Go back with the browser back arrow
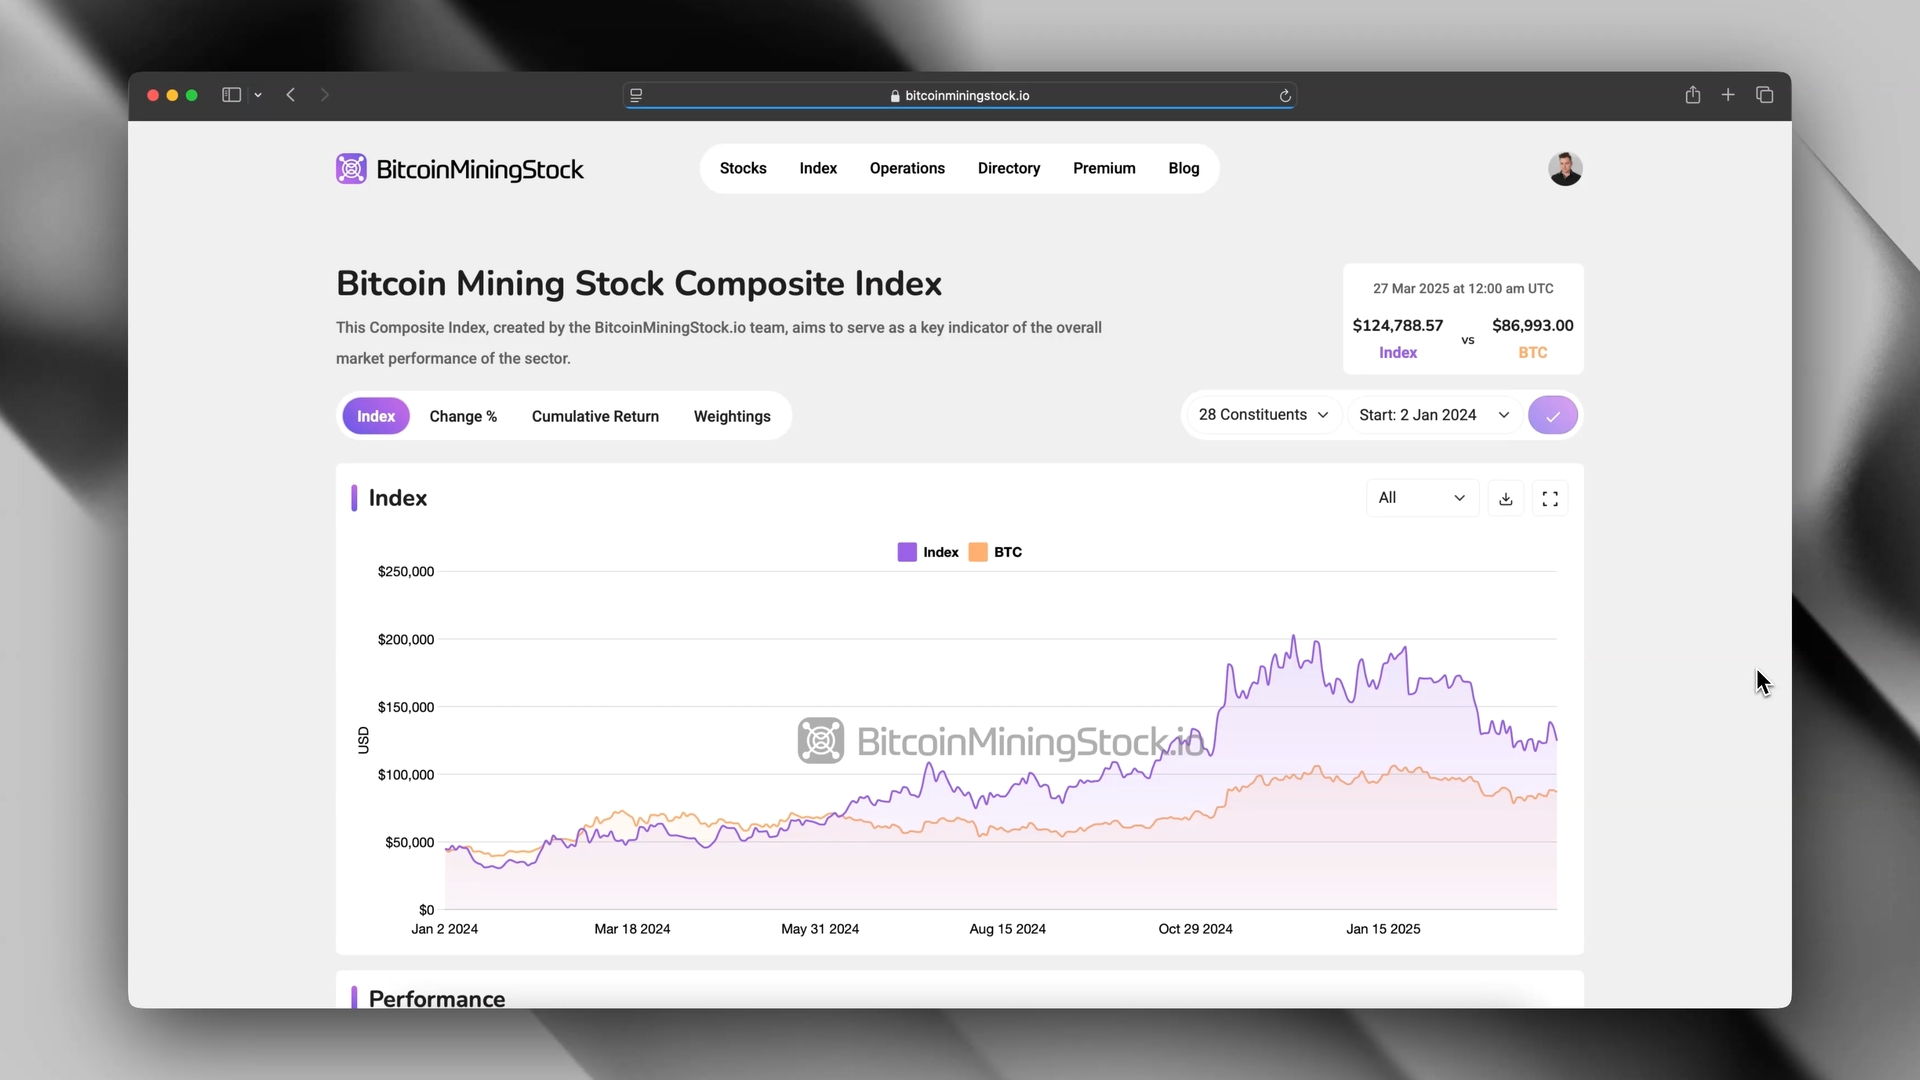This screenshot has width=1920, height=1080. (x=291, y=95)
